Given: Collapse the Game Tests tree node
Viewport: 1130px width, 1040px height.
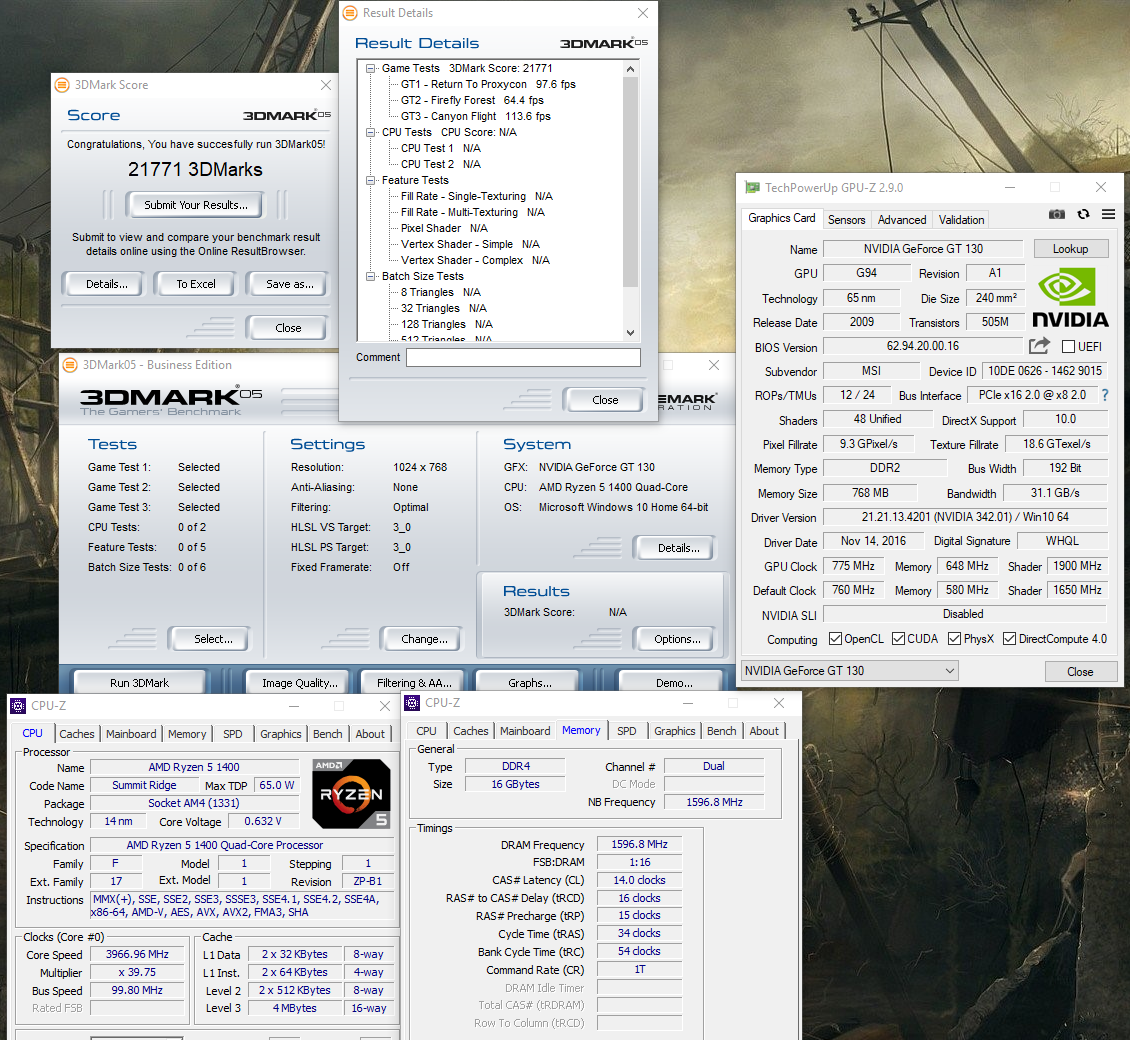Looking at the screenshot, I should [371, 68].
